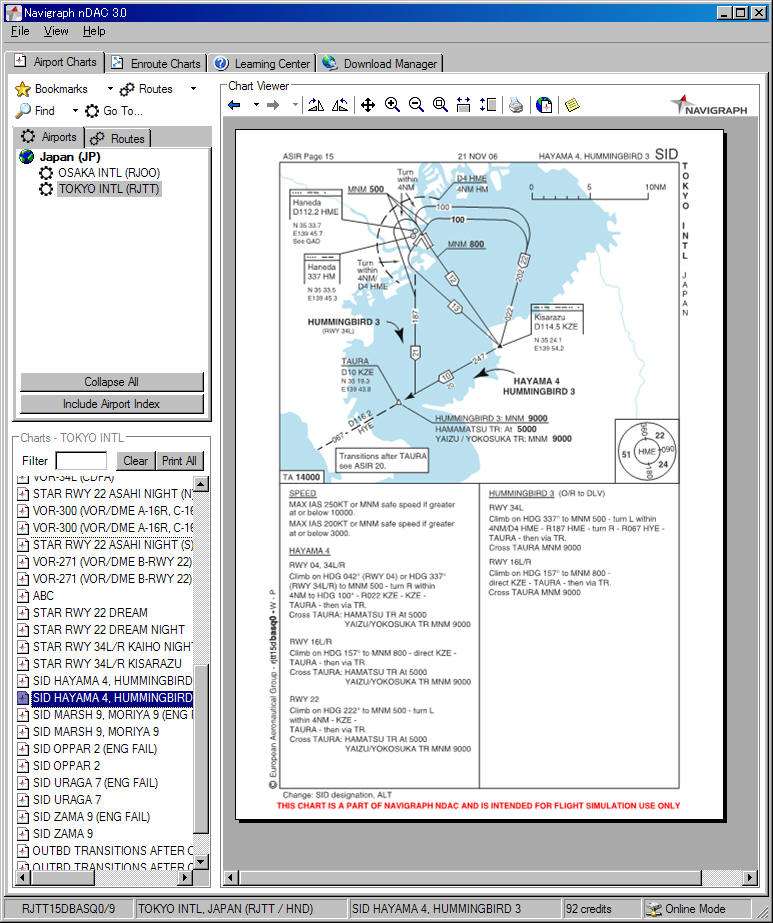
Task: Click the zoom in magnifier
Action: [x=392, y=105]
